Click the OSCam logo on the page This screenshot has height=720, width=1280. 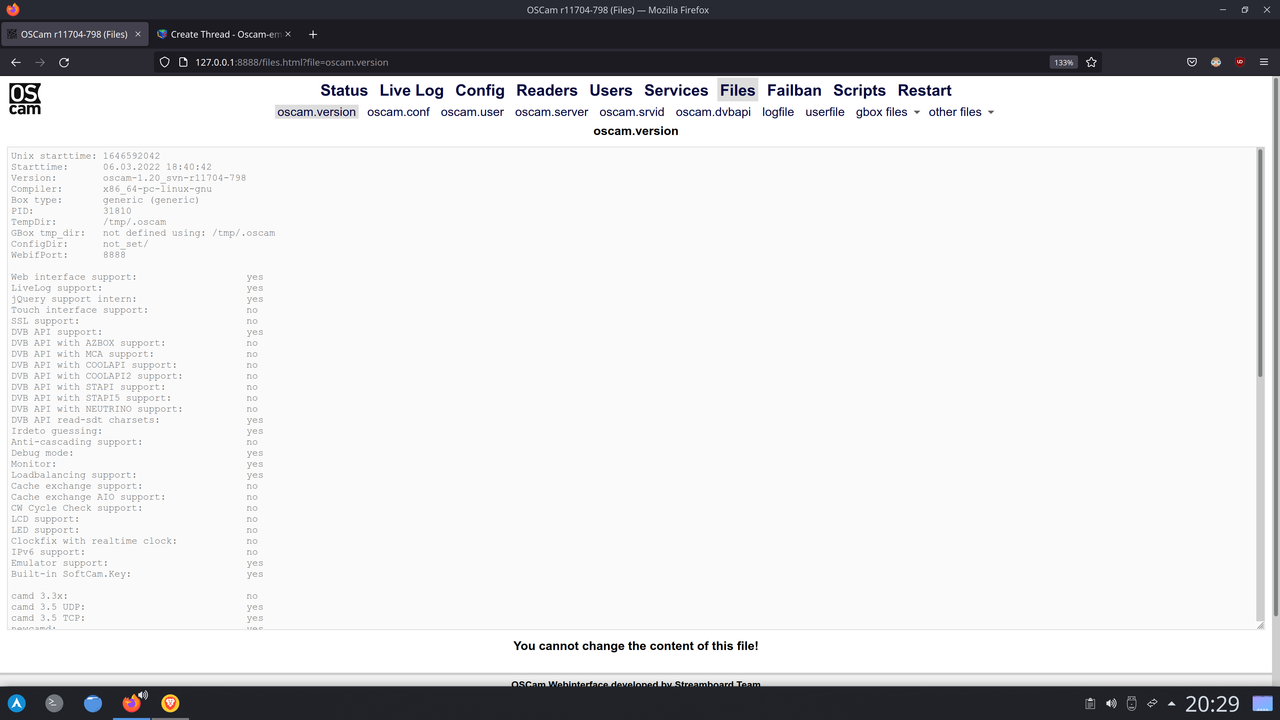24,98
